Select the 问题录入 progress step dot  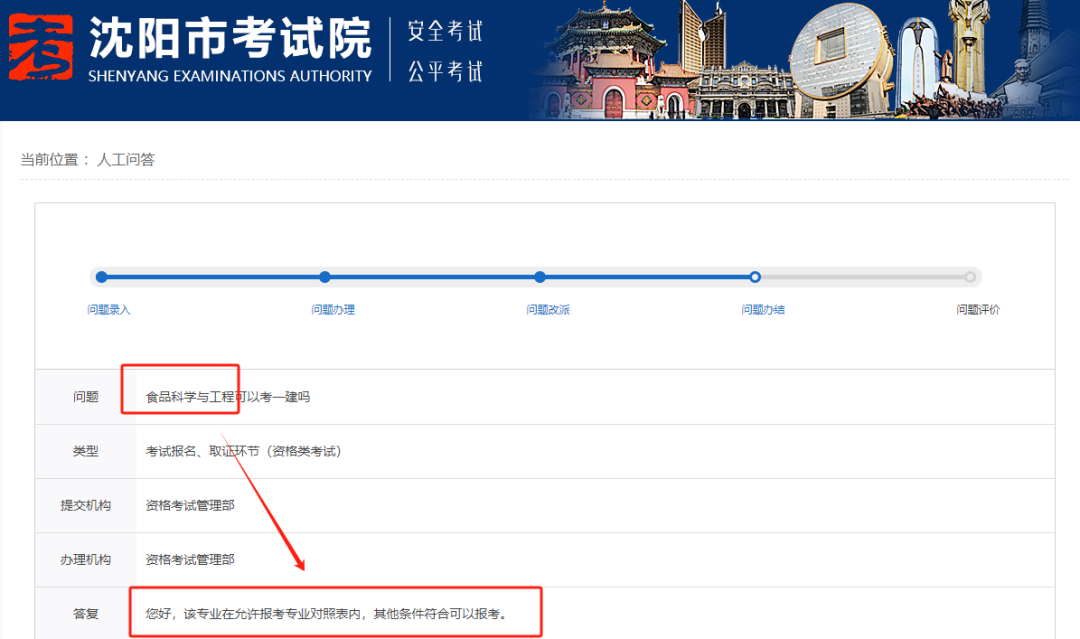[102, 277]
